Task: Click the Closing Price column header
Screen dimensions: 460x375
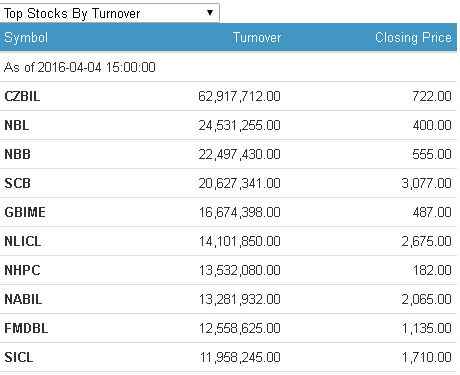Action: pos(413,37)
